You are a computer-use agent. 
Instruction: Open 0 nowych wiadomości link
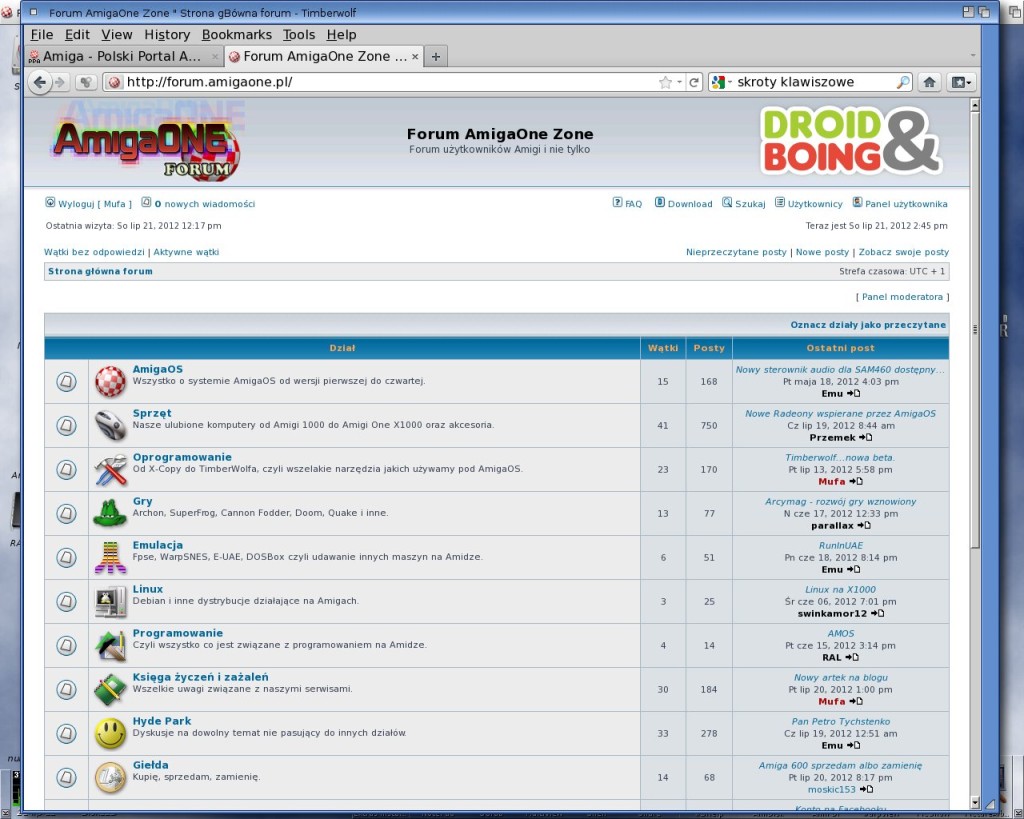coord(204,204)
